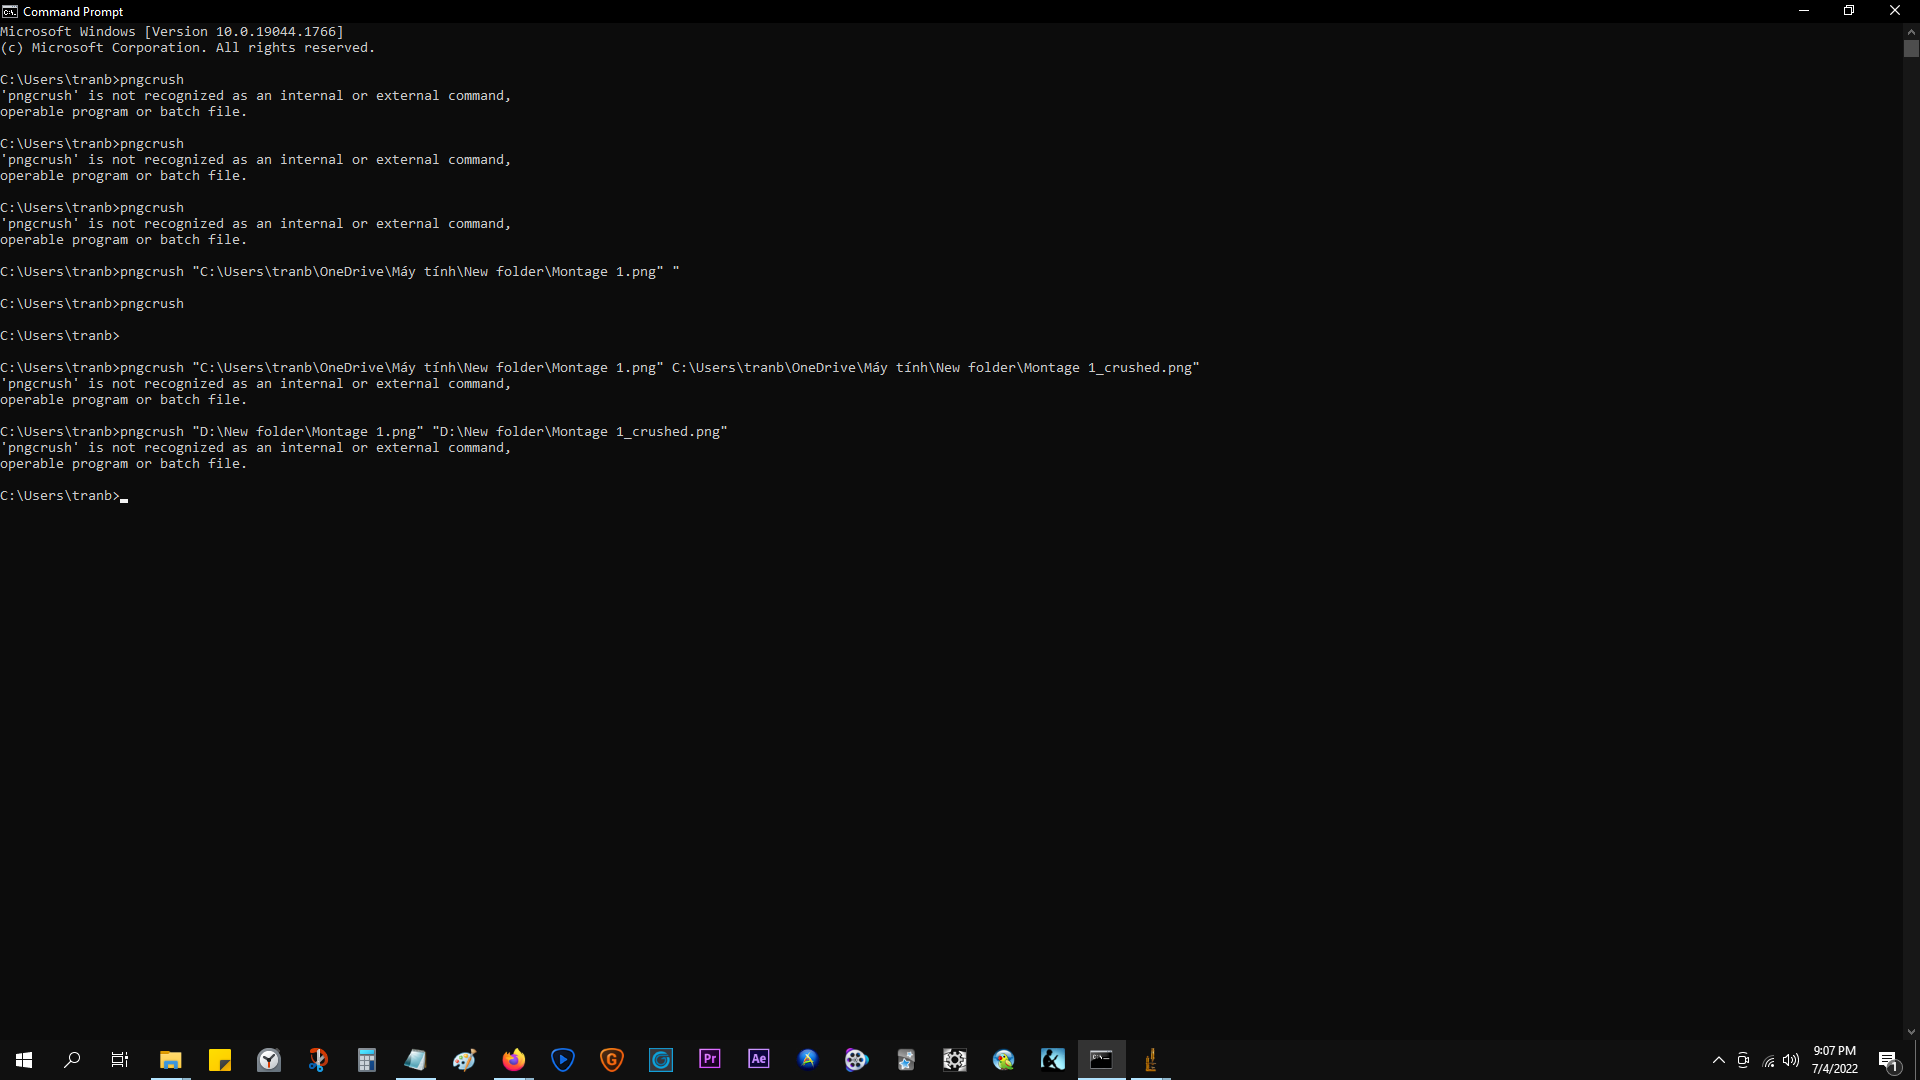Open Command Prompt title bar system menu icon

(x=10, y=11)
